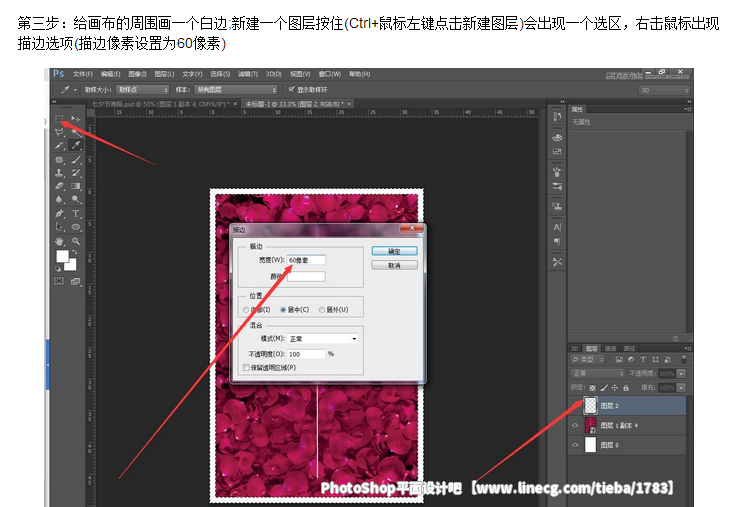Swap foreground and background colors
729x507 pixels.
click(74, 252)
